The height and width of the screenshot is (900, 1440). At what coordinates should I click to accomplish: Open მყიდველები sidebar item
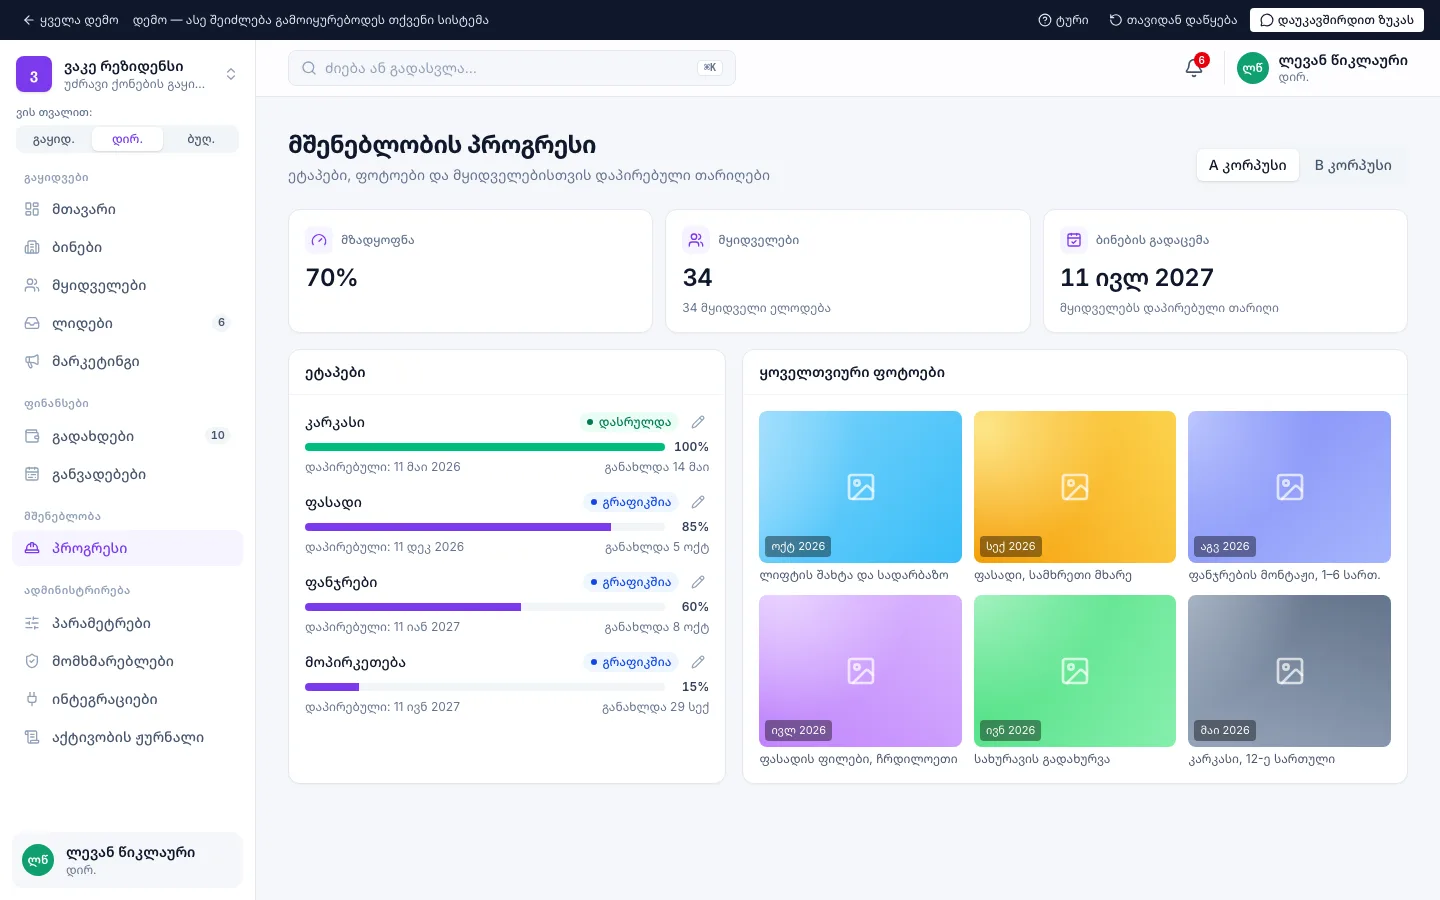[127, 285]
